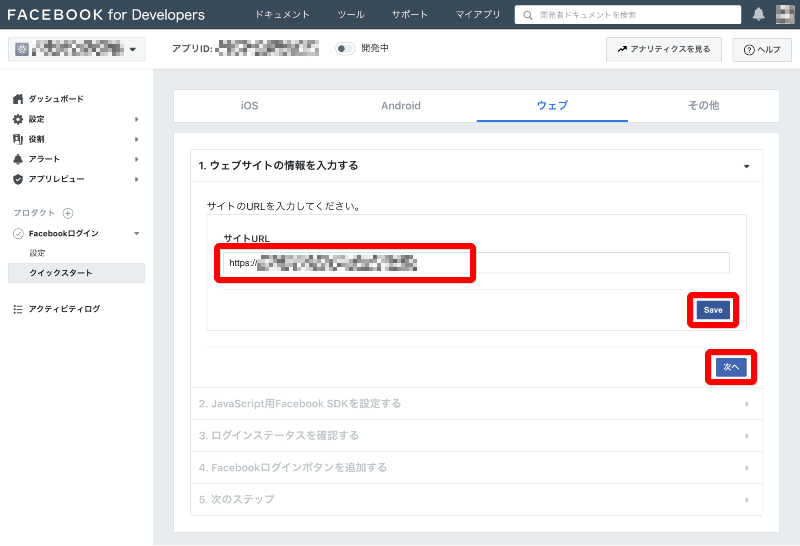Open the マイアプリ top menu
This screenshot has height=546, width=800.
click(478, 14)
